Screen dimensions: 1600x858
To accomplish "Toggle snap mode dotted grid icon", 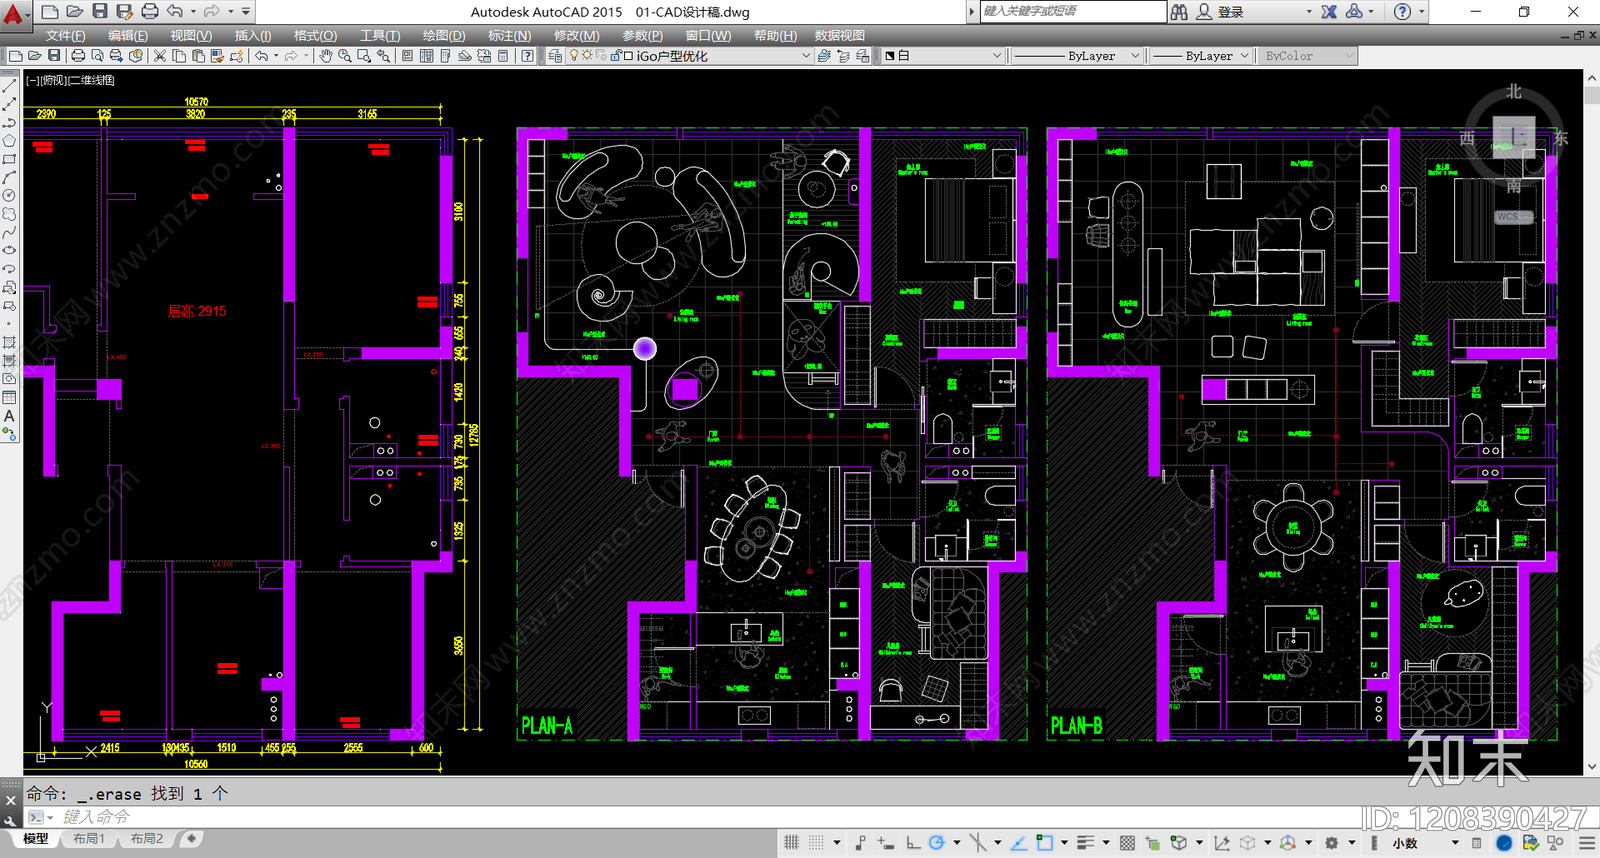I will (817, 843).
